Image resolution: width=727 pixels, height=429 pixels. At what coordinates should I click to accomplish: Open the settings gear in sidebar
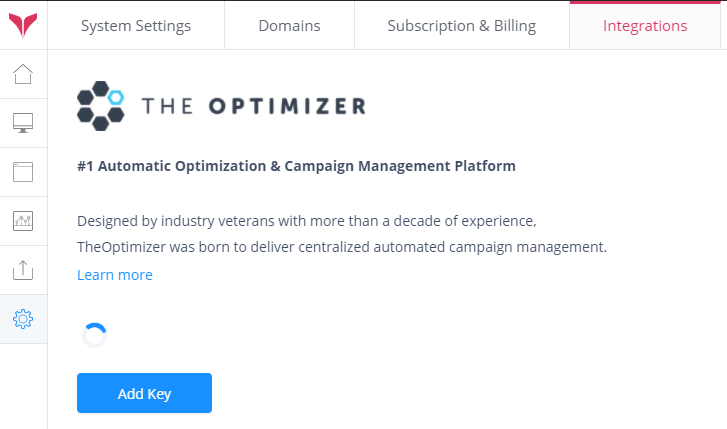[23, 319]
